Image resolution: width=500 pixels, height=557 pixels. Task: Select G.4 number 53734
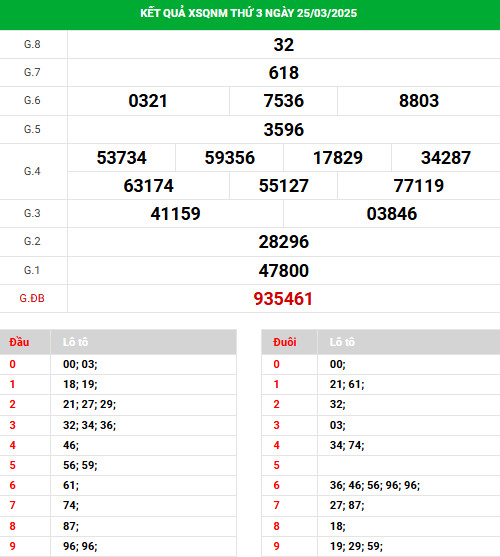click(x=121, y=158)
